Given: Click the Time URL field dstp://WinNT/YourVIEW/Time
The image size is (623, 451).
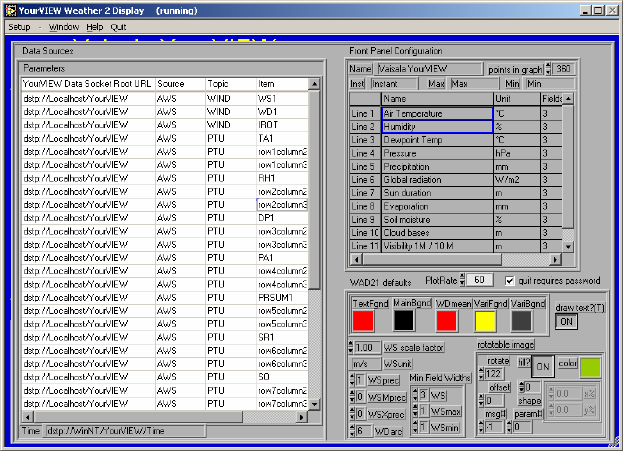Looking at the screenshot, I should (x=126, y=431).
